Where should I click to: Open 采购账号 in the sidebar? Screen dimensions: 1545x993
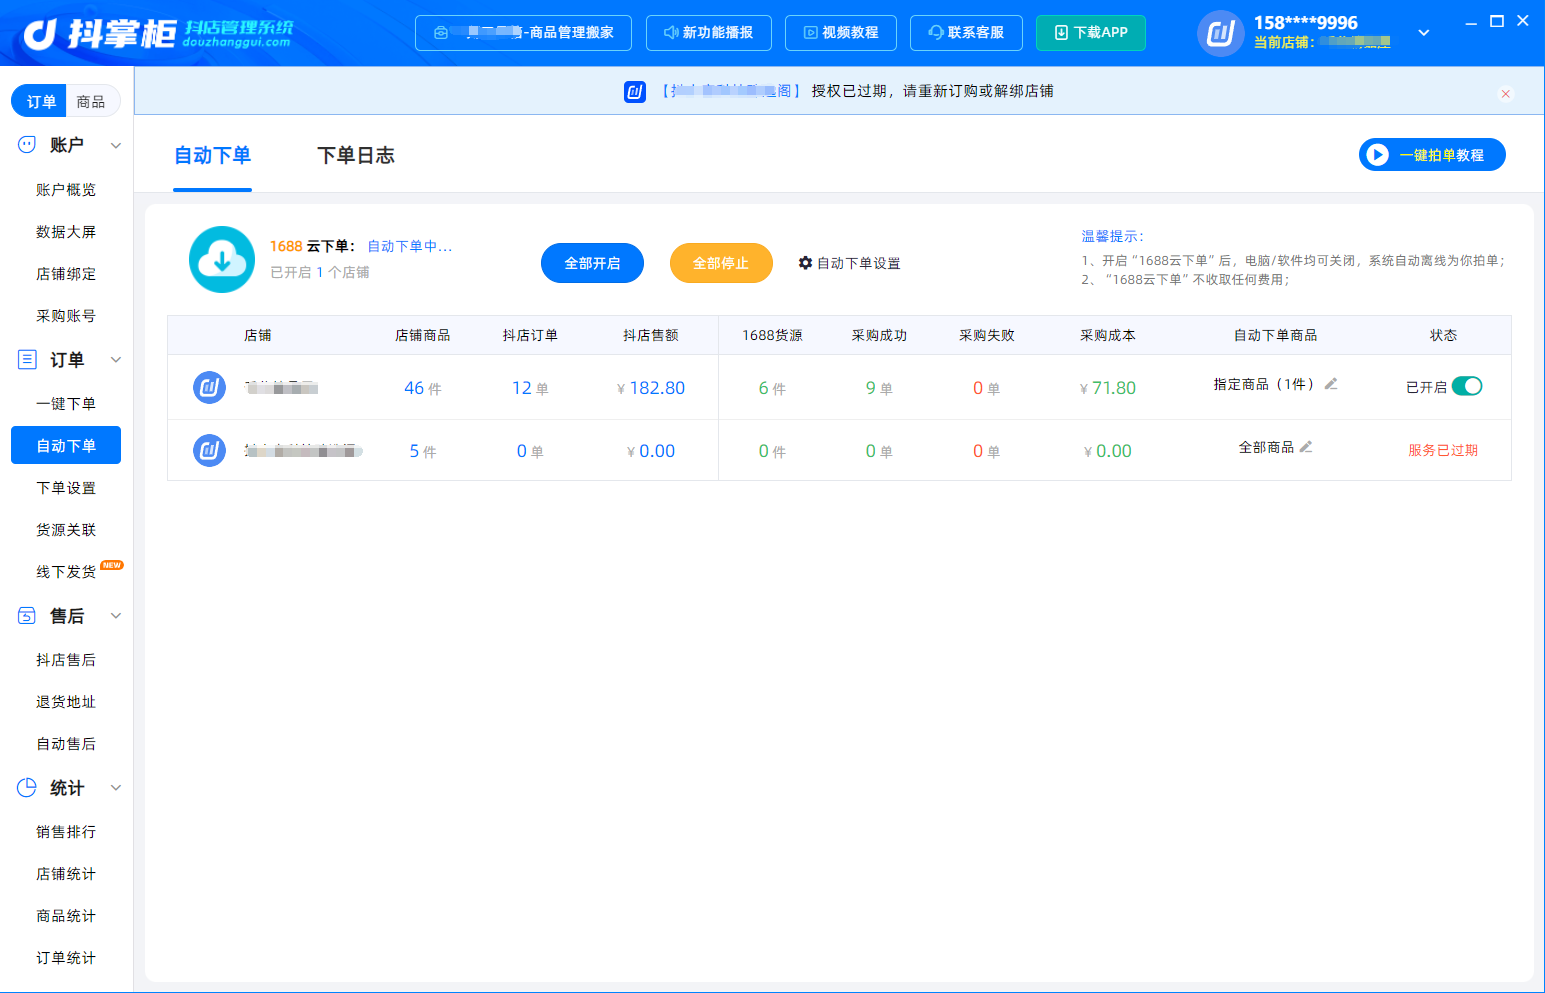(x=66, y=316)
